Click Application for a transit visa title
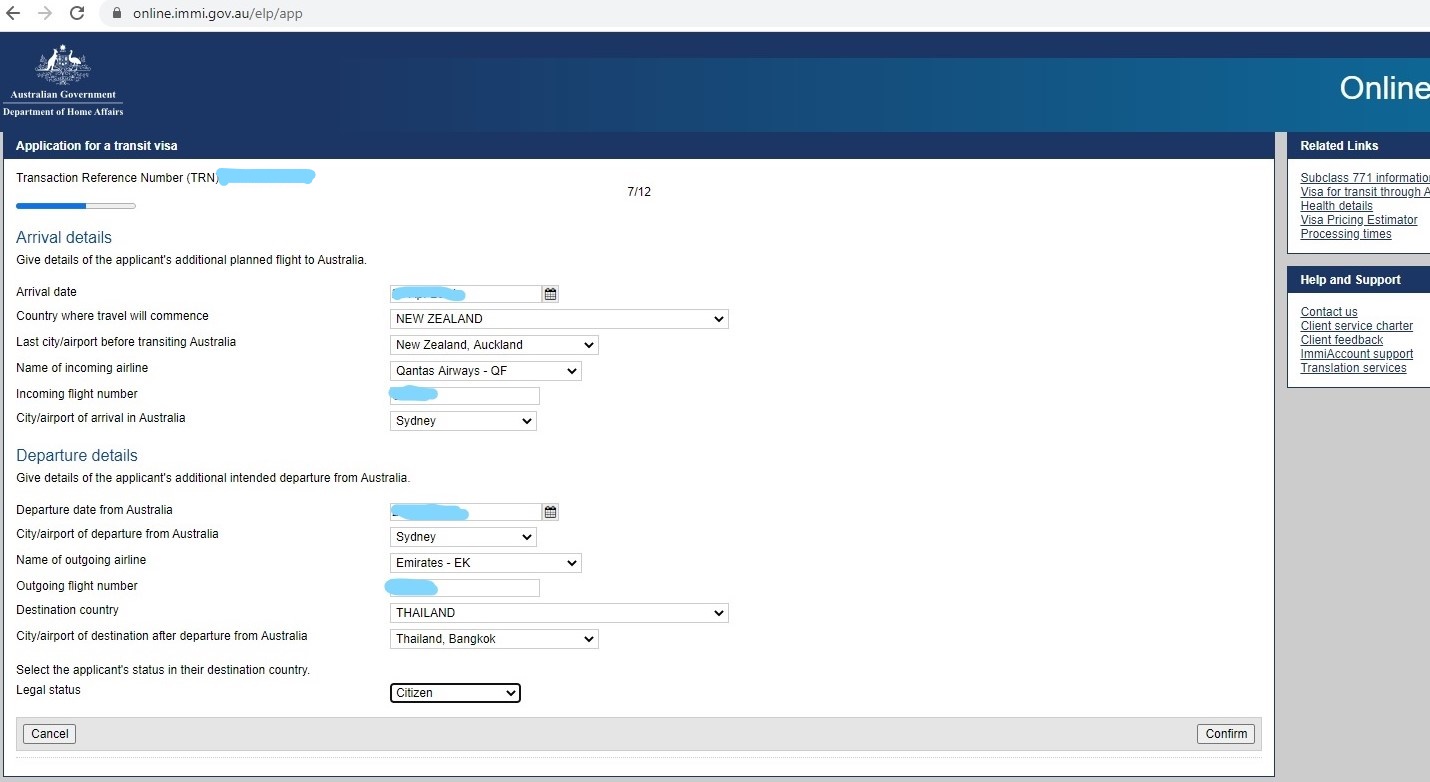Viewport: 1430px width, 782px height. [x=97, y=146]
